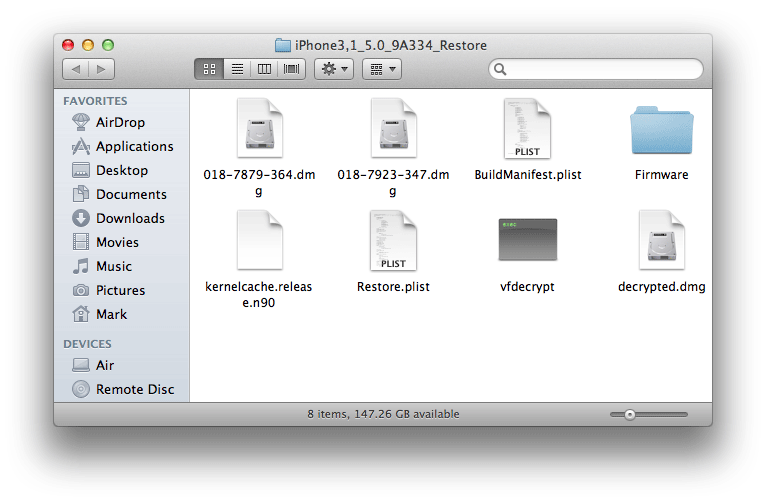Select the 018-7879-364.dmg file
The image size is (765, 500).
(259, 130)
